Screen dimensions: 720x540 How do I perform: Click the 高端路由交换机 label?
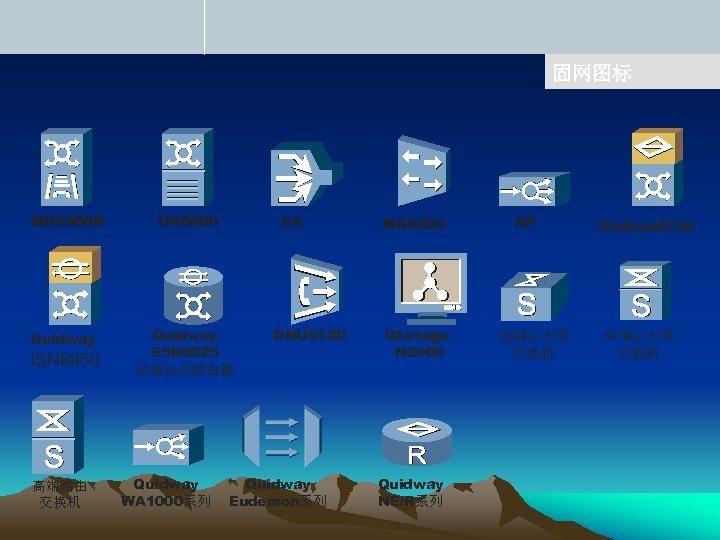(x=59, y=494)
